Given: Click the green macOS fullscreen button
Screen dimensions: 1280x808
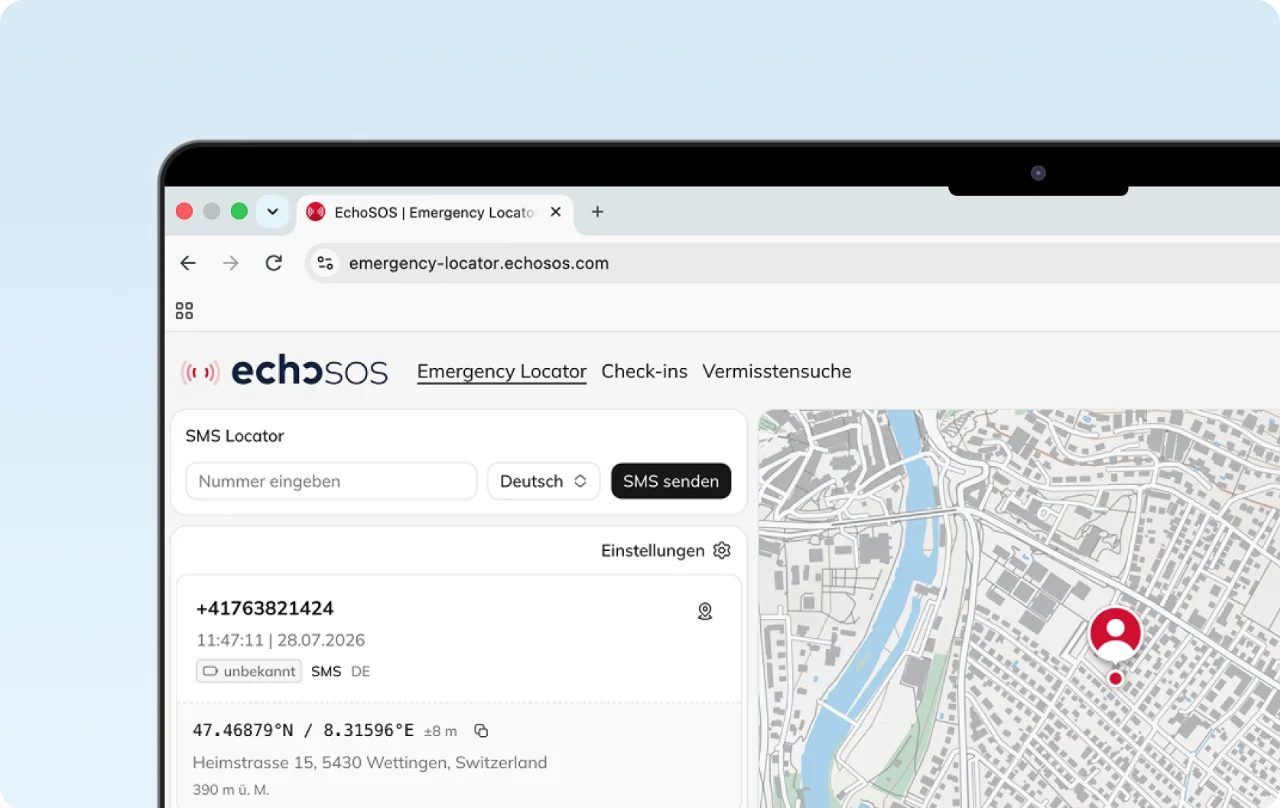Looking at the screenshot, I should pyautogui.click(x=239, y=211).
